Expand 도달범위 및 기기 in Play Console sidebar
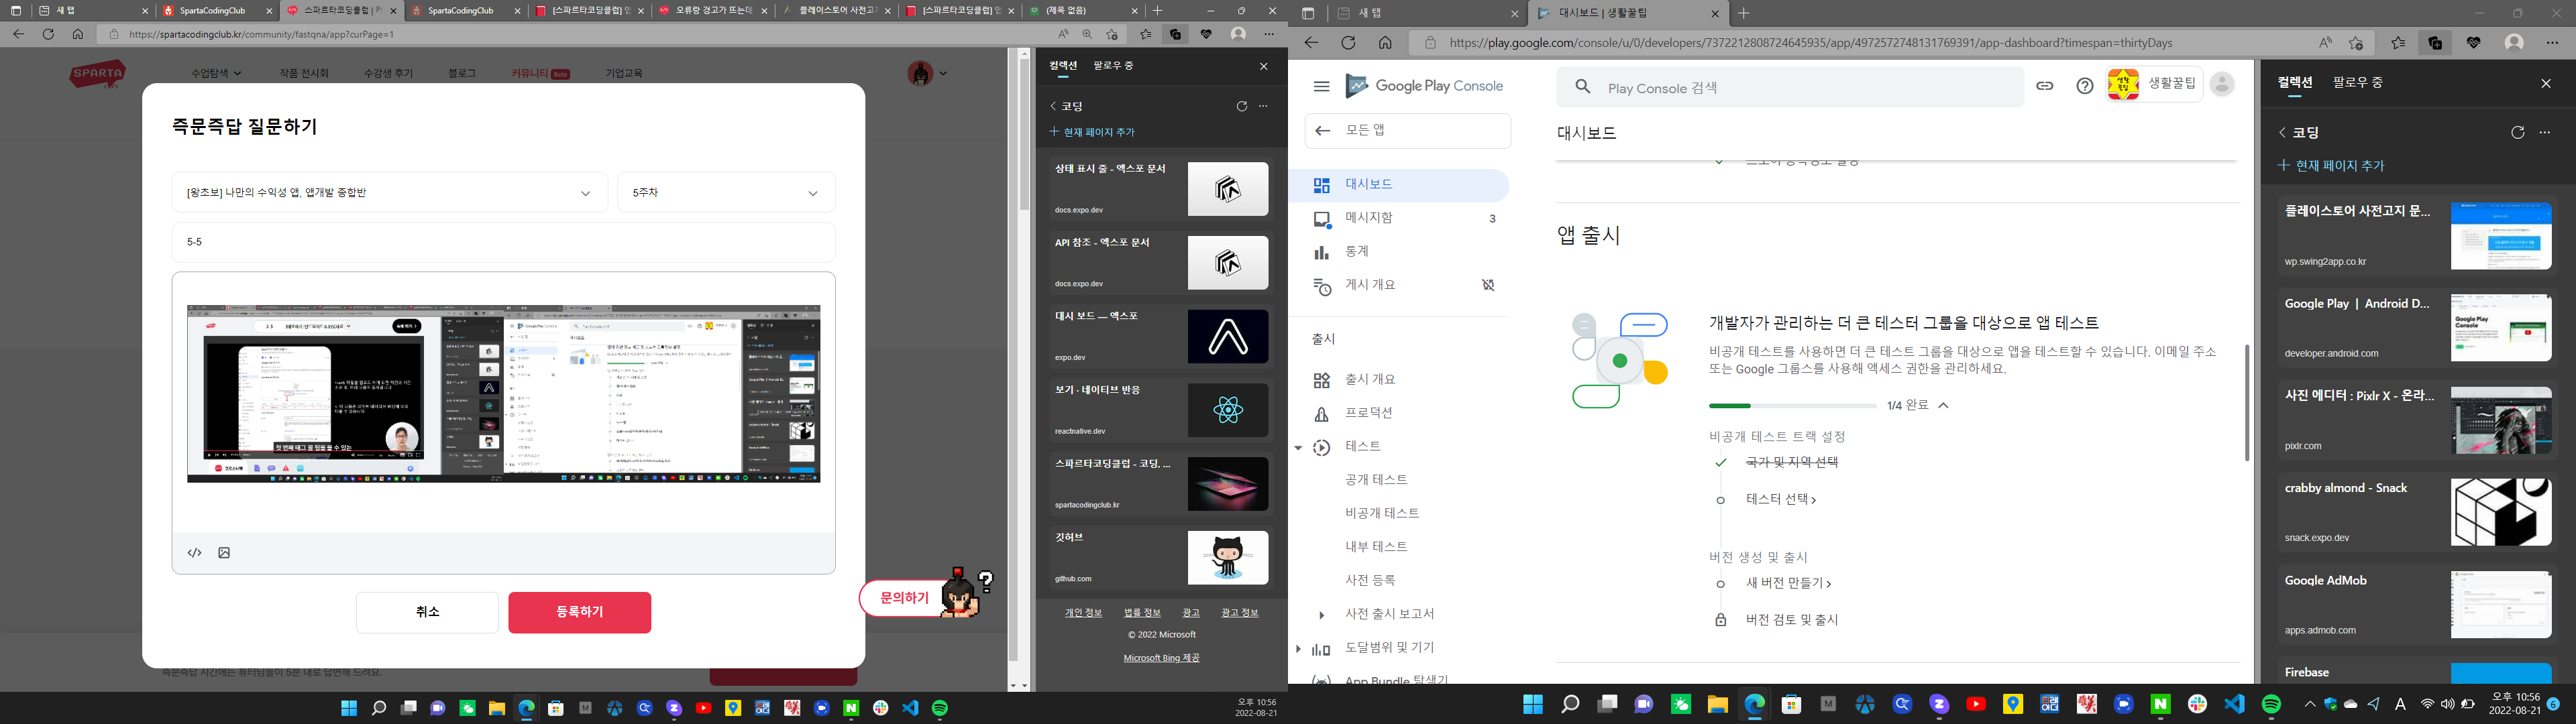 pyautogui.click(x=1298, y=649)
